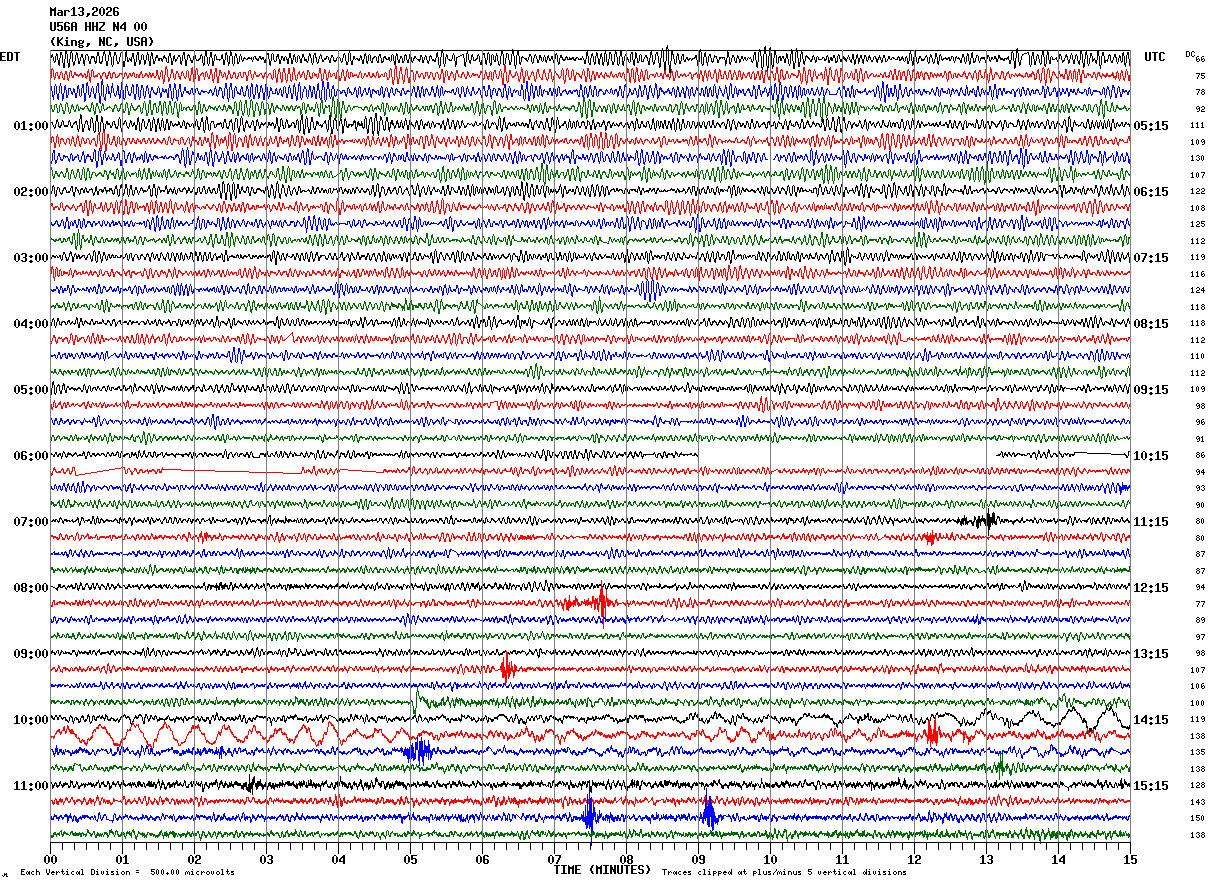Click the 02:00 EDT row label
Viewport: 1210px width, 886px height.
tap(31, 192)
